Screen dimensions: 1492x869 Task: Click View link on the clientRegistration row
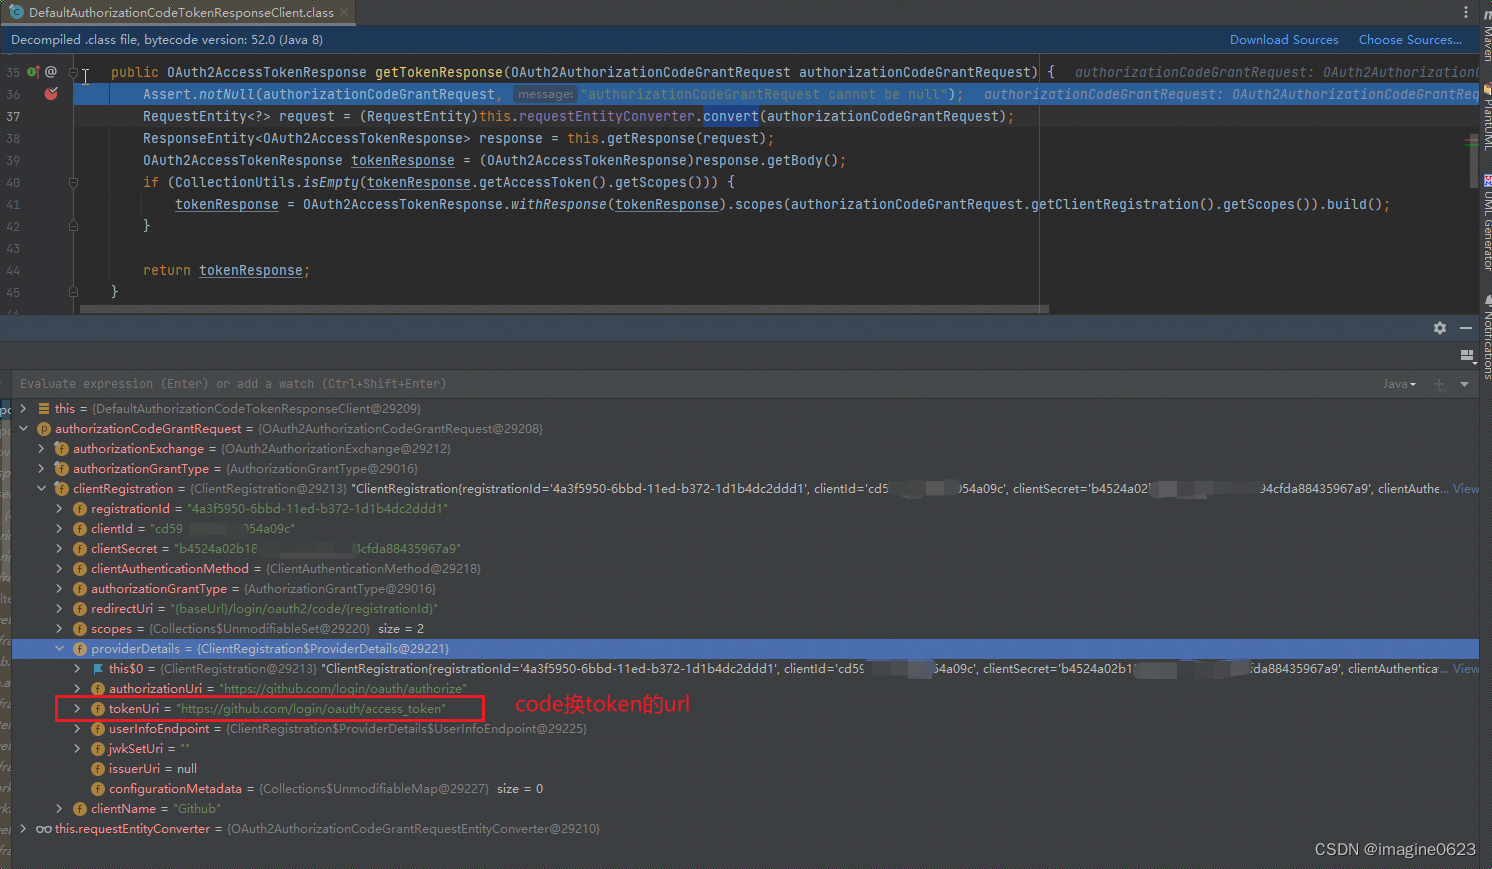pyautogui.click(x=1466, y=489)
